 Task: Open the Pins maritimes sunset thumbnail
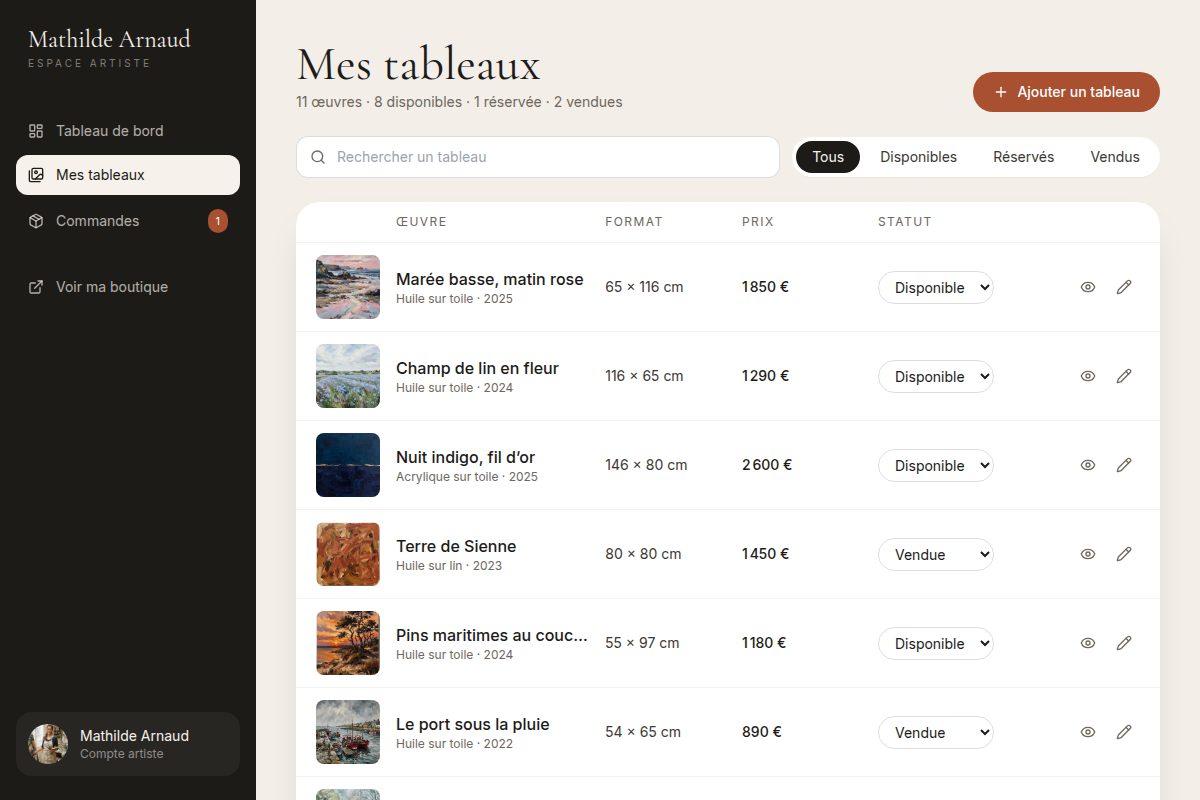(x=348, y=643)
